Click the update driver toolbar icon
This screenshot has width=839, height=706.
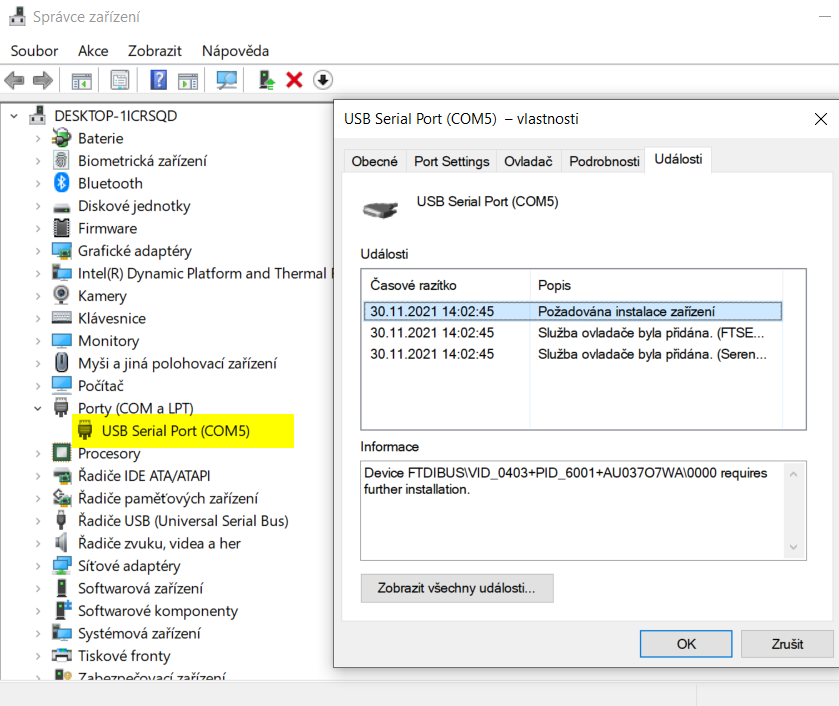click(266, 80)
